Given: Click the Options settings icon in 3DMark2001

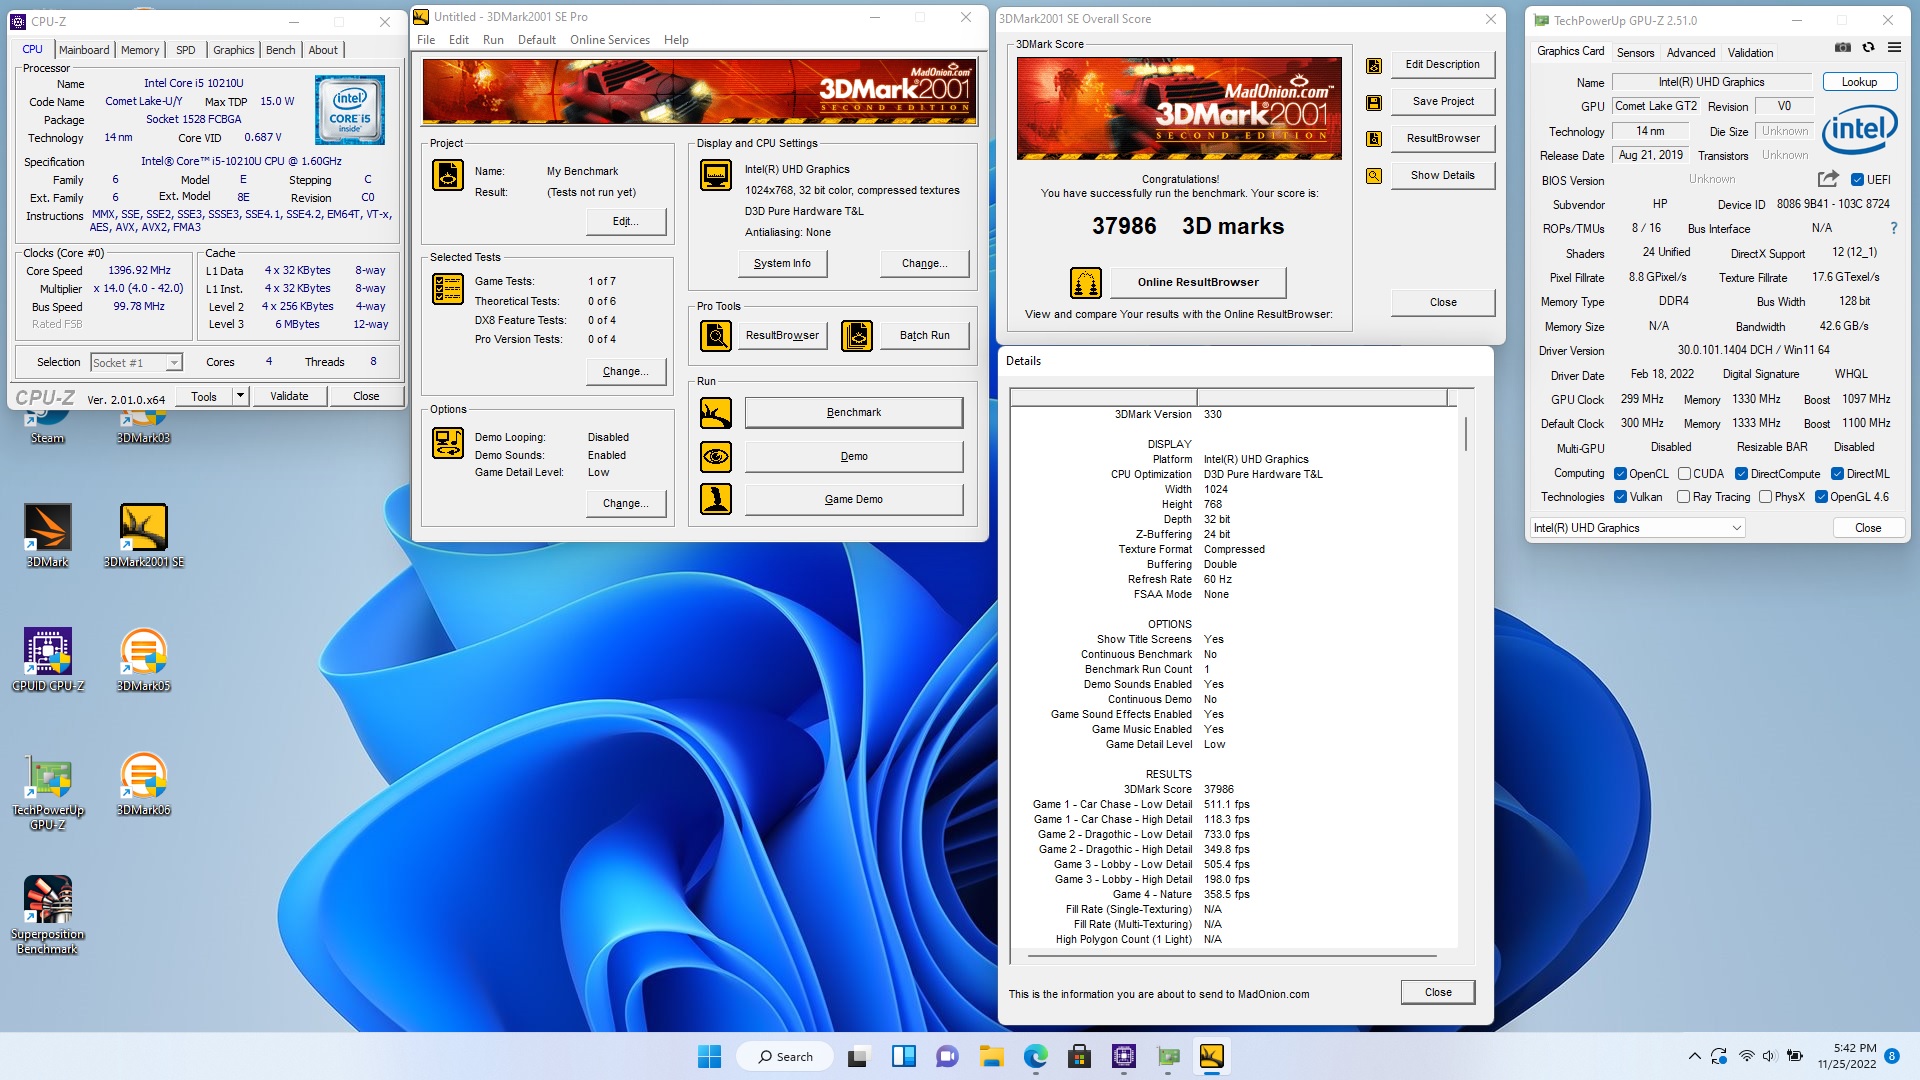Looking at the screenshot, I should click(x=448, y=443).
